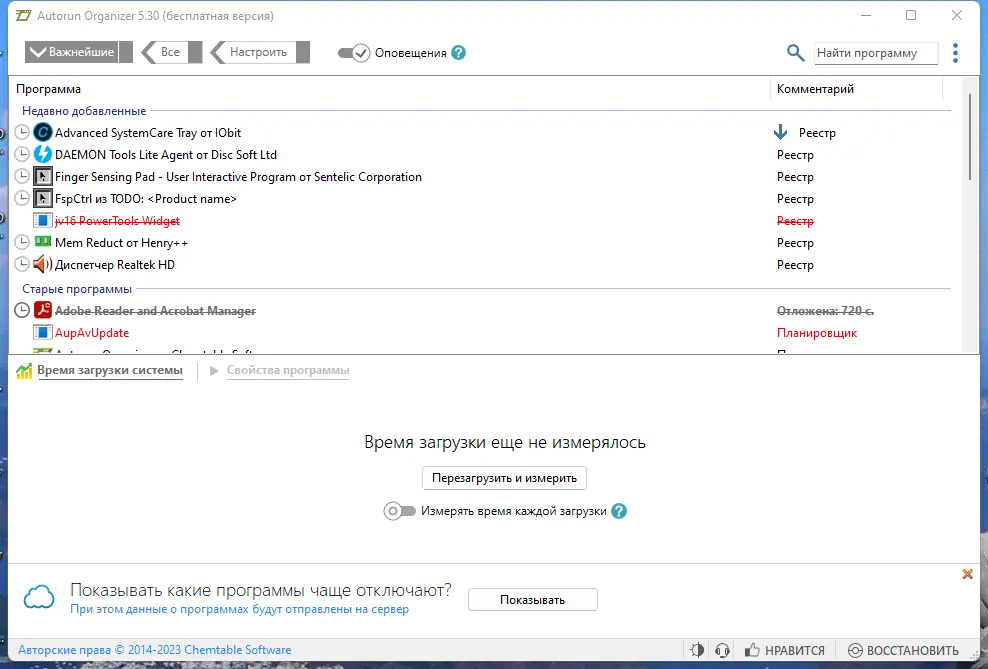The height and width of the screenshot is (669, 988).
Task: Click the Finger Sensing Pad program icon
Action: tap(42, 176)
